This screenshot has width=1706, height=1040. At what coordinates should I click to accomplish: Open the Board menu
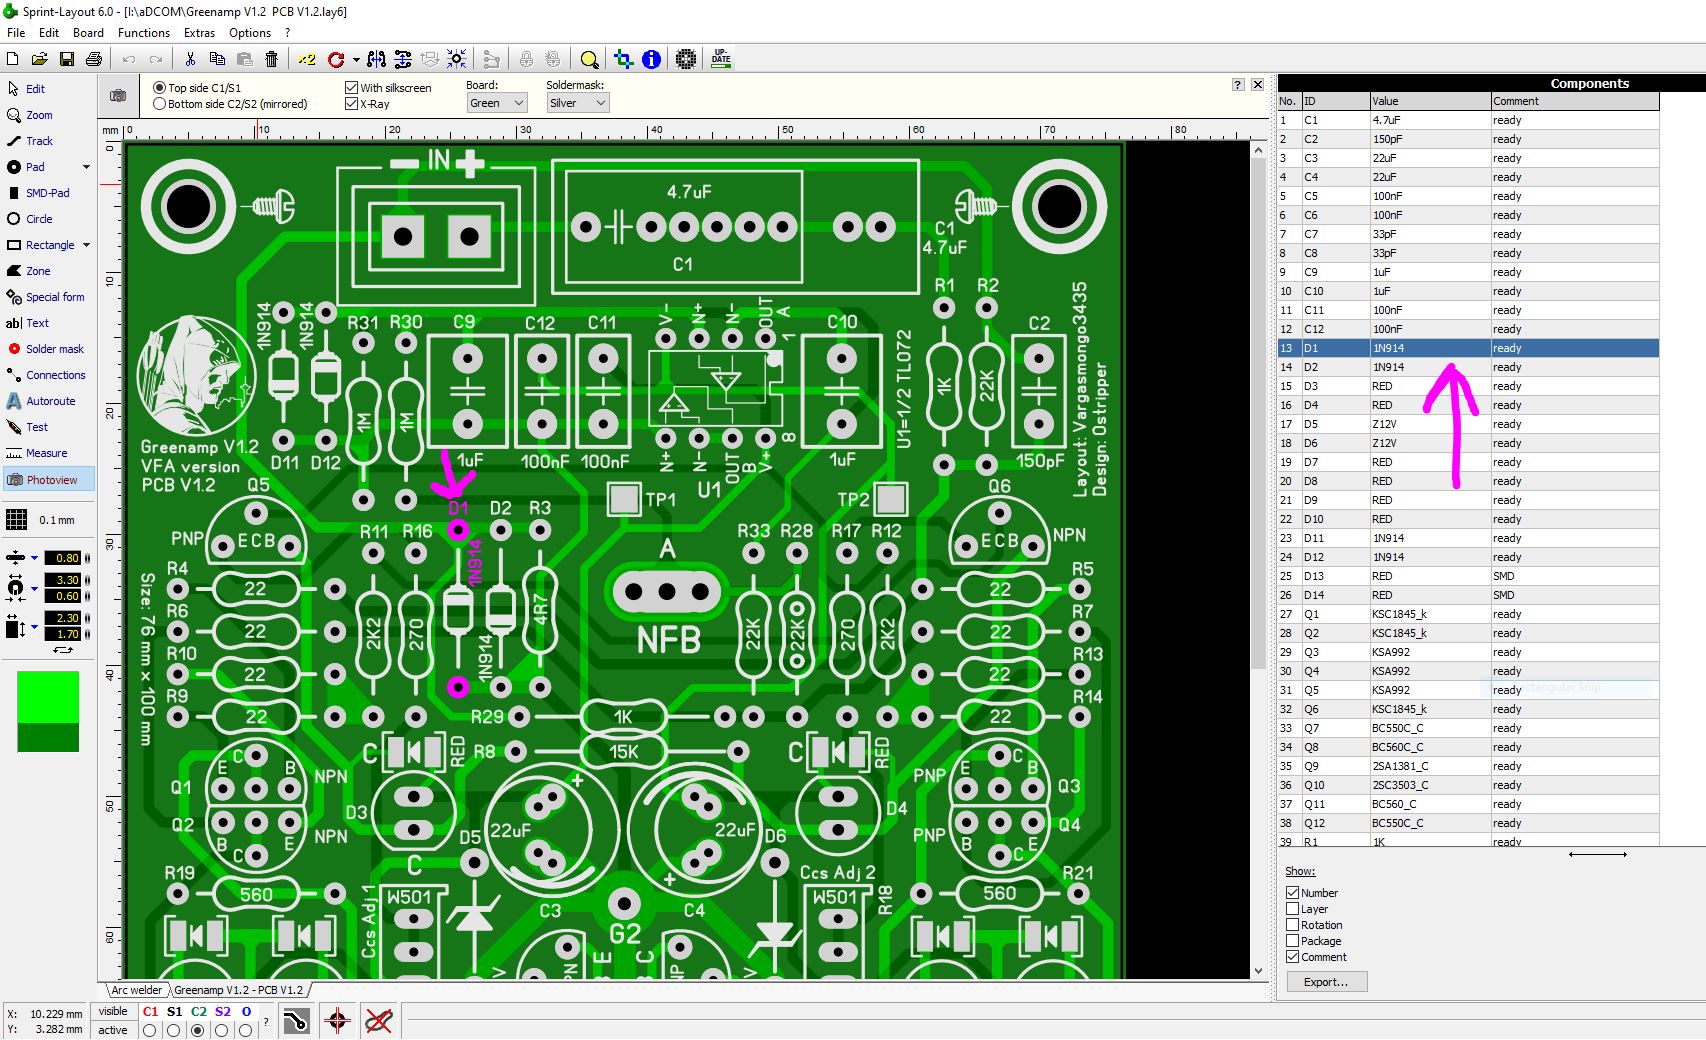(x=88, y=33)
